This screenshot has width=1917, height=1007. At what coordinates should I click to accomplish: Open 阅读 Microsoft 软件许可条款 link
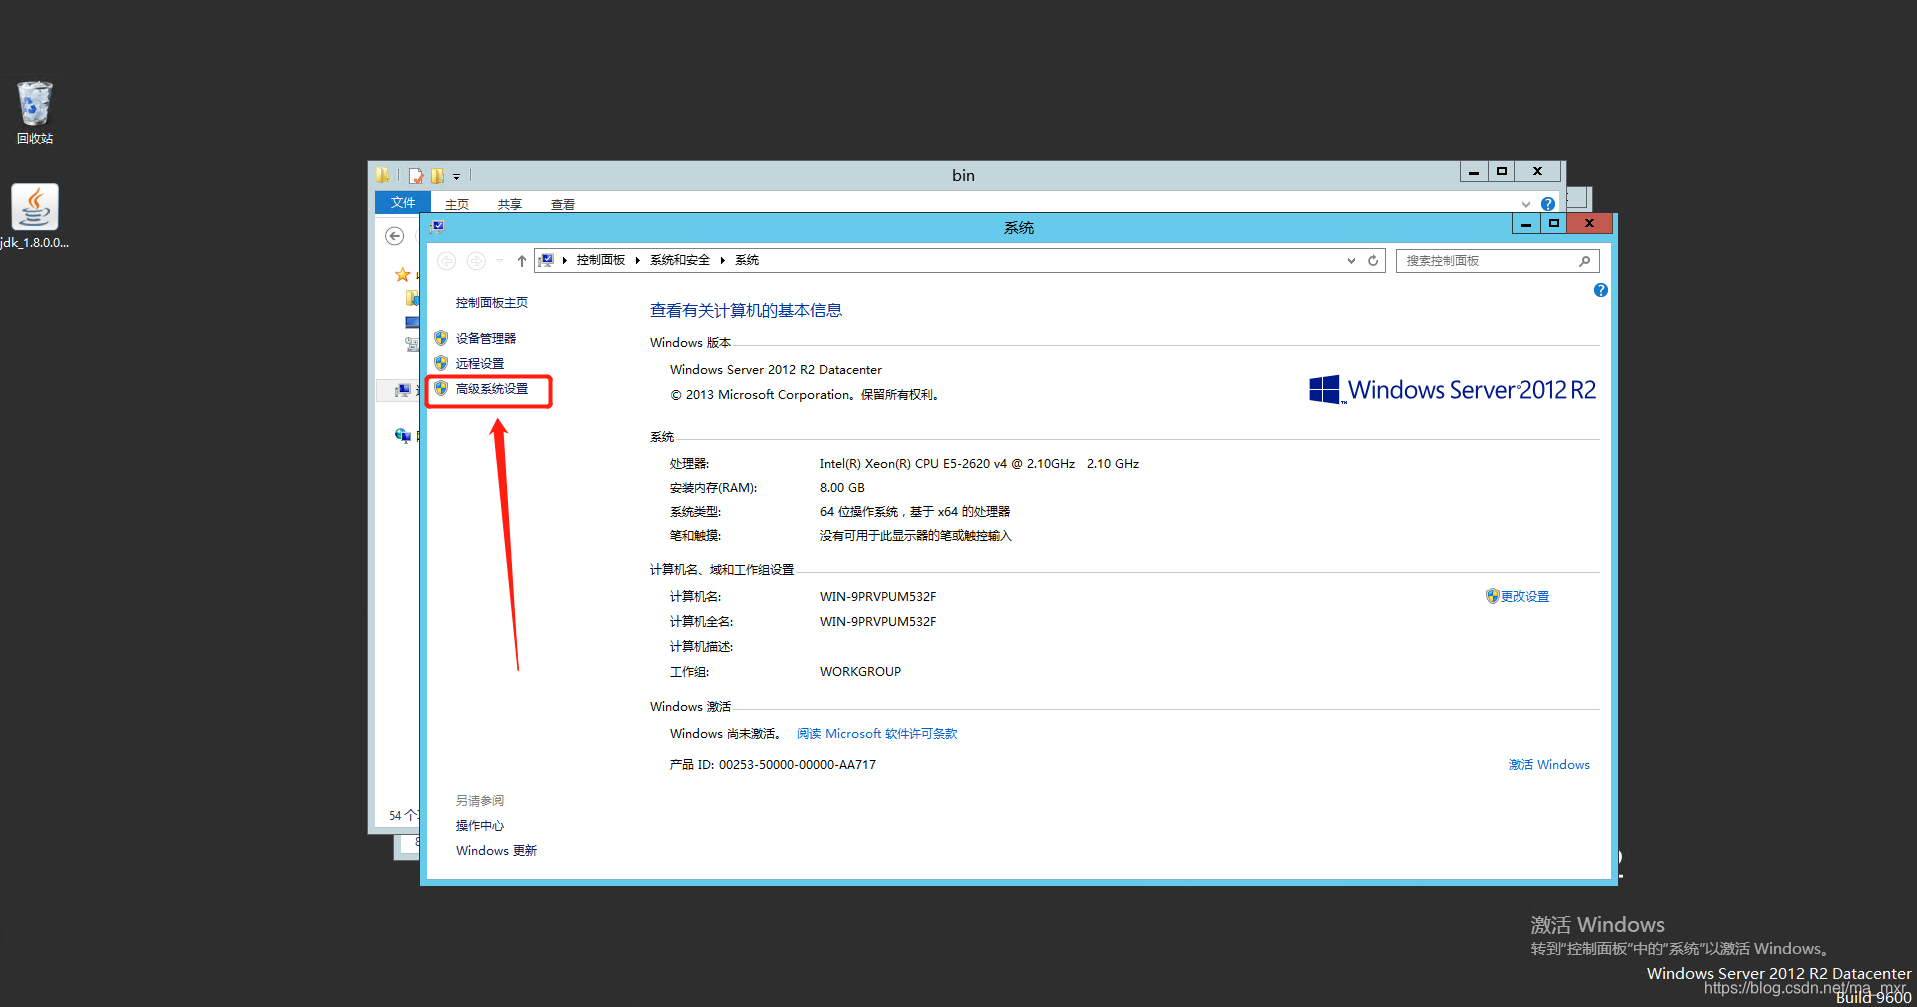pyautogui.click(x=877, y=734)
